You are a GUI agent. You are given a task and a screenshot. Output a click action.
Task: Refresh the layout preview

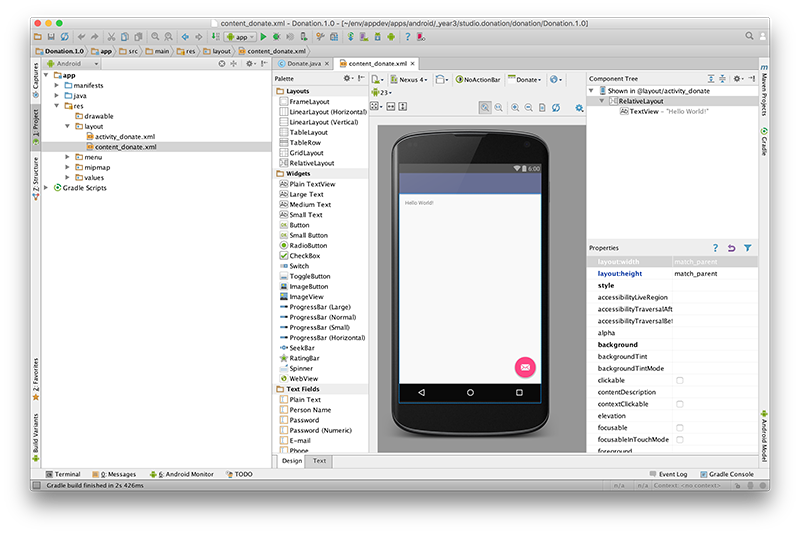pyautogui.click(x=556, y=107)
